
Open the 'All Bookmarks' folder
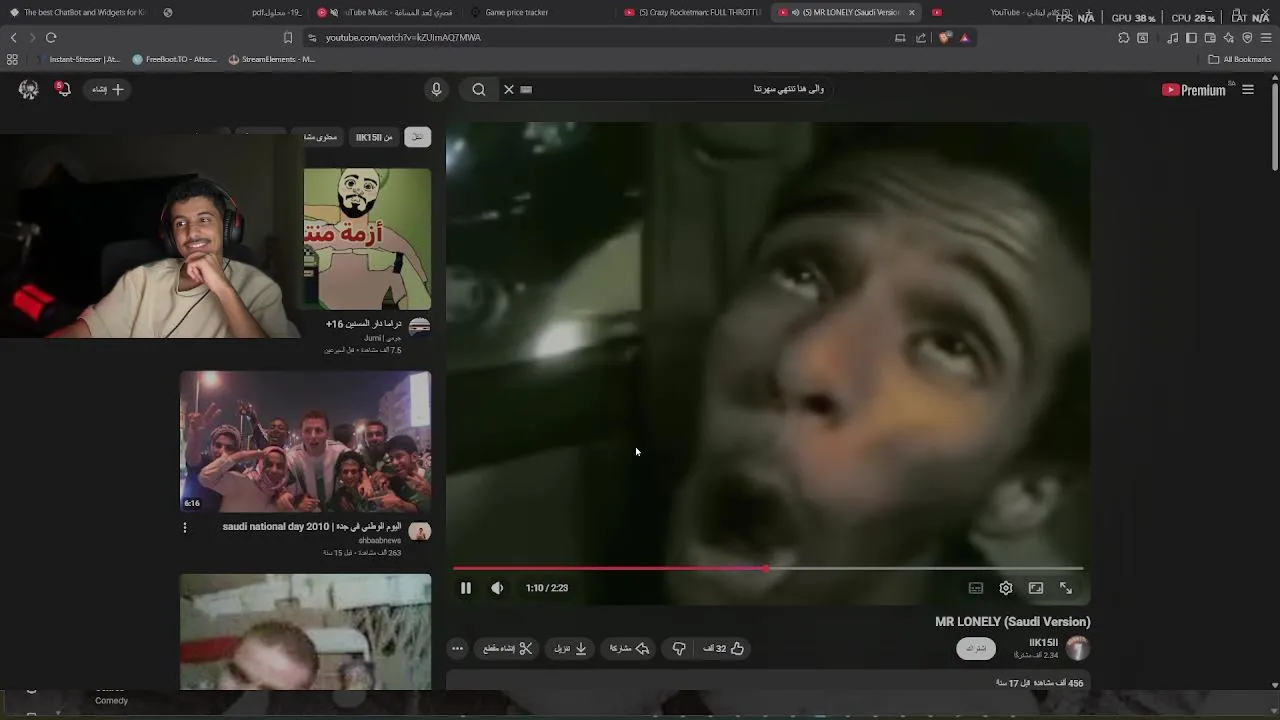tap(1239, 59)
